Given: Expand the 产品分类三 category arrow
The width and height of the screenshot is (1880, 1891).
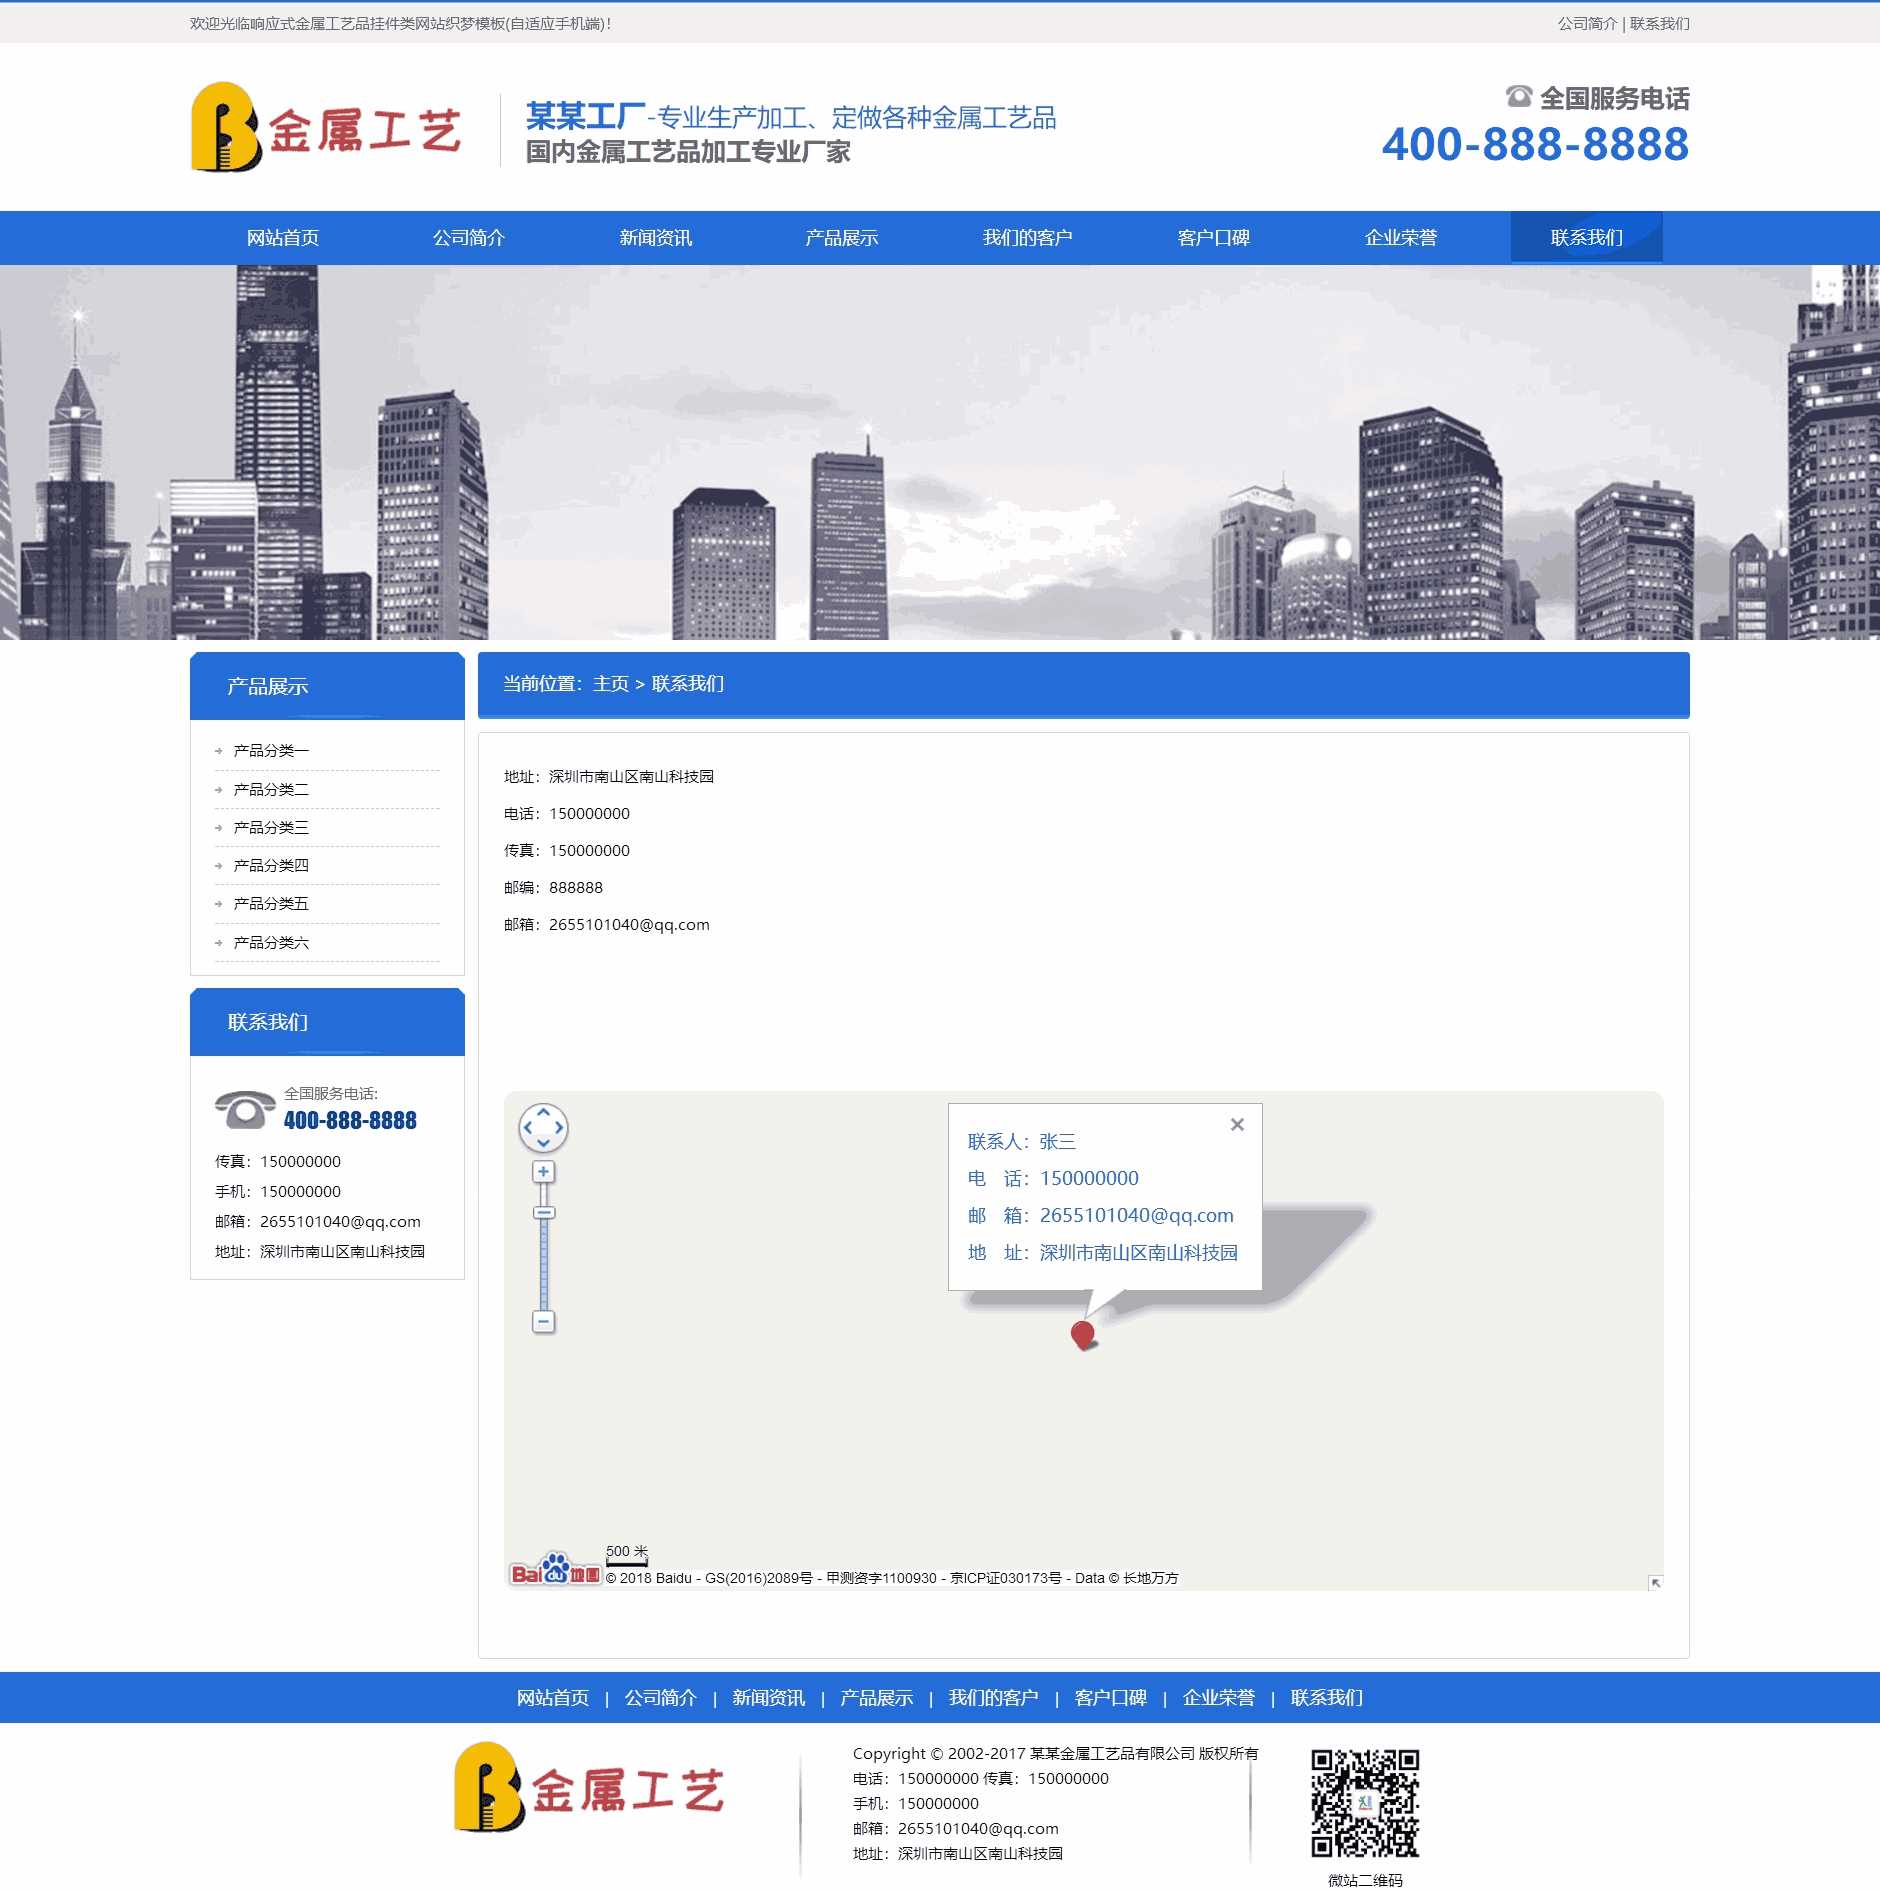Looking at the screenshot, I should pos(218,828).
